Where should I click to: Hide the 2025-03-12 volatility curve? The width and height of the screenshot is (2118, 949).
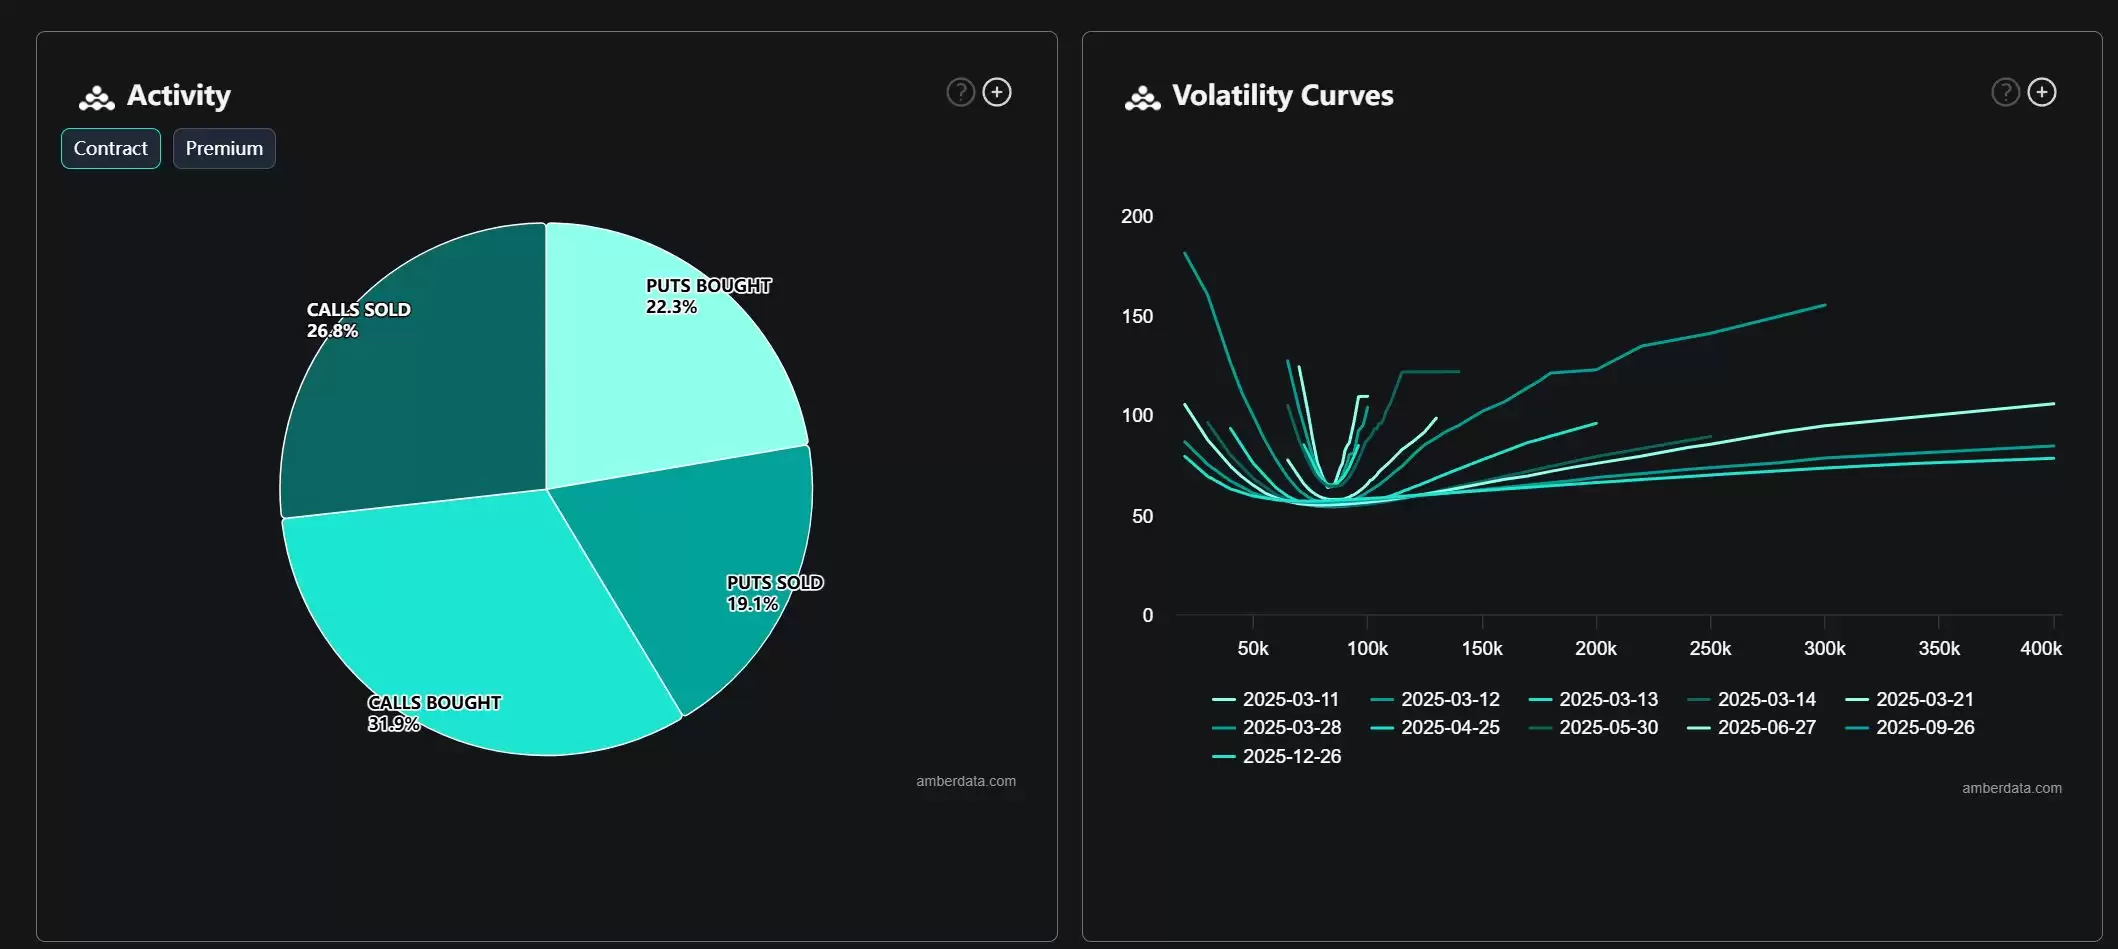point(1435,699)
